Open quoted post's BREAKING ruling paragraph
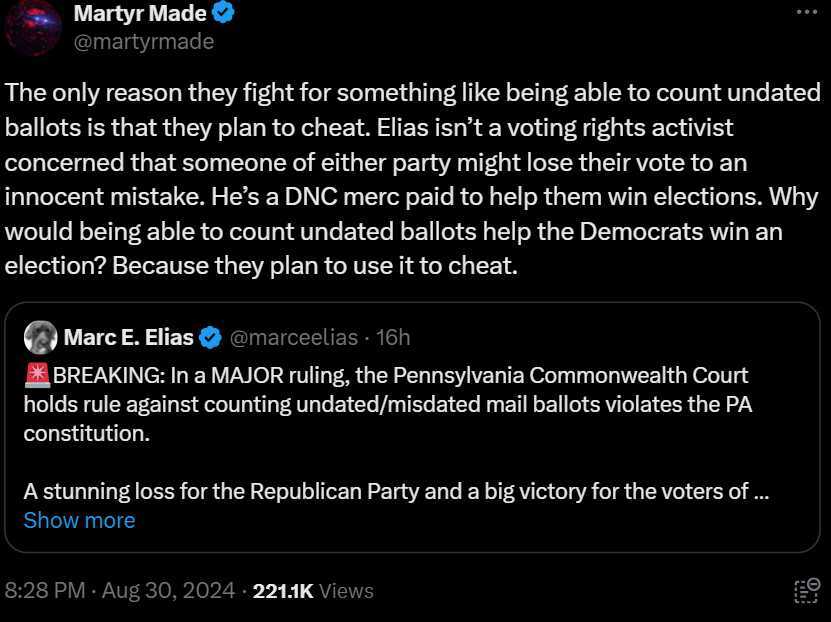Image resolution: width=831 pixels, height=622 pixels. tap(386, 404)
